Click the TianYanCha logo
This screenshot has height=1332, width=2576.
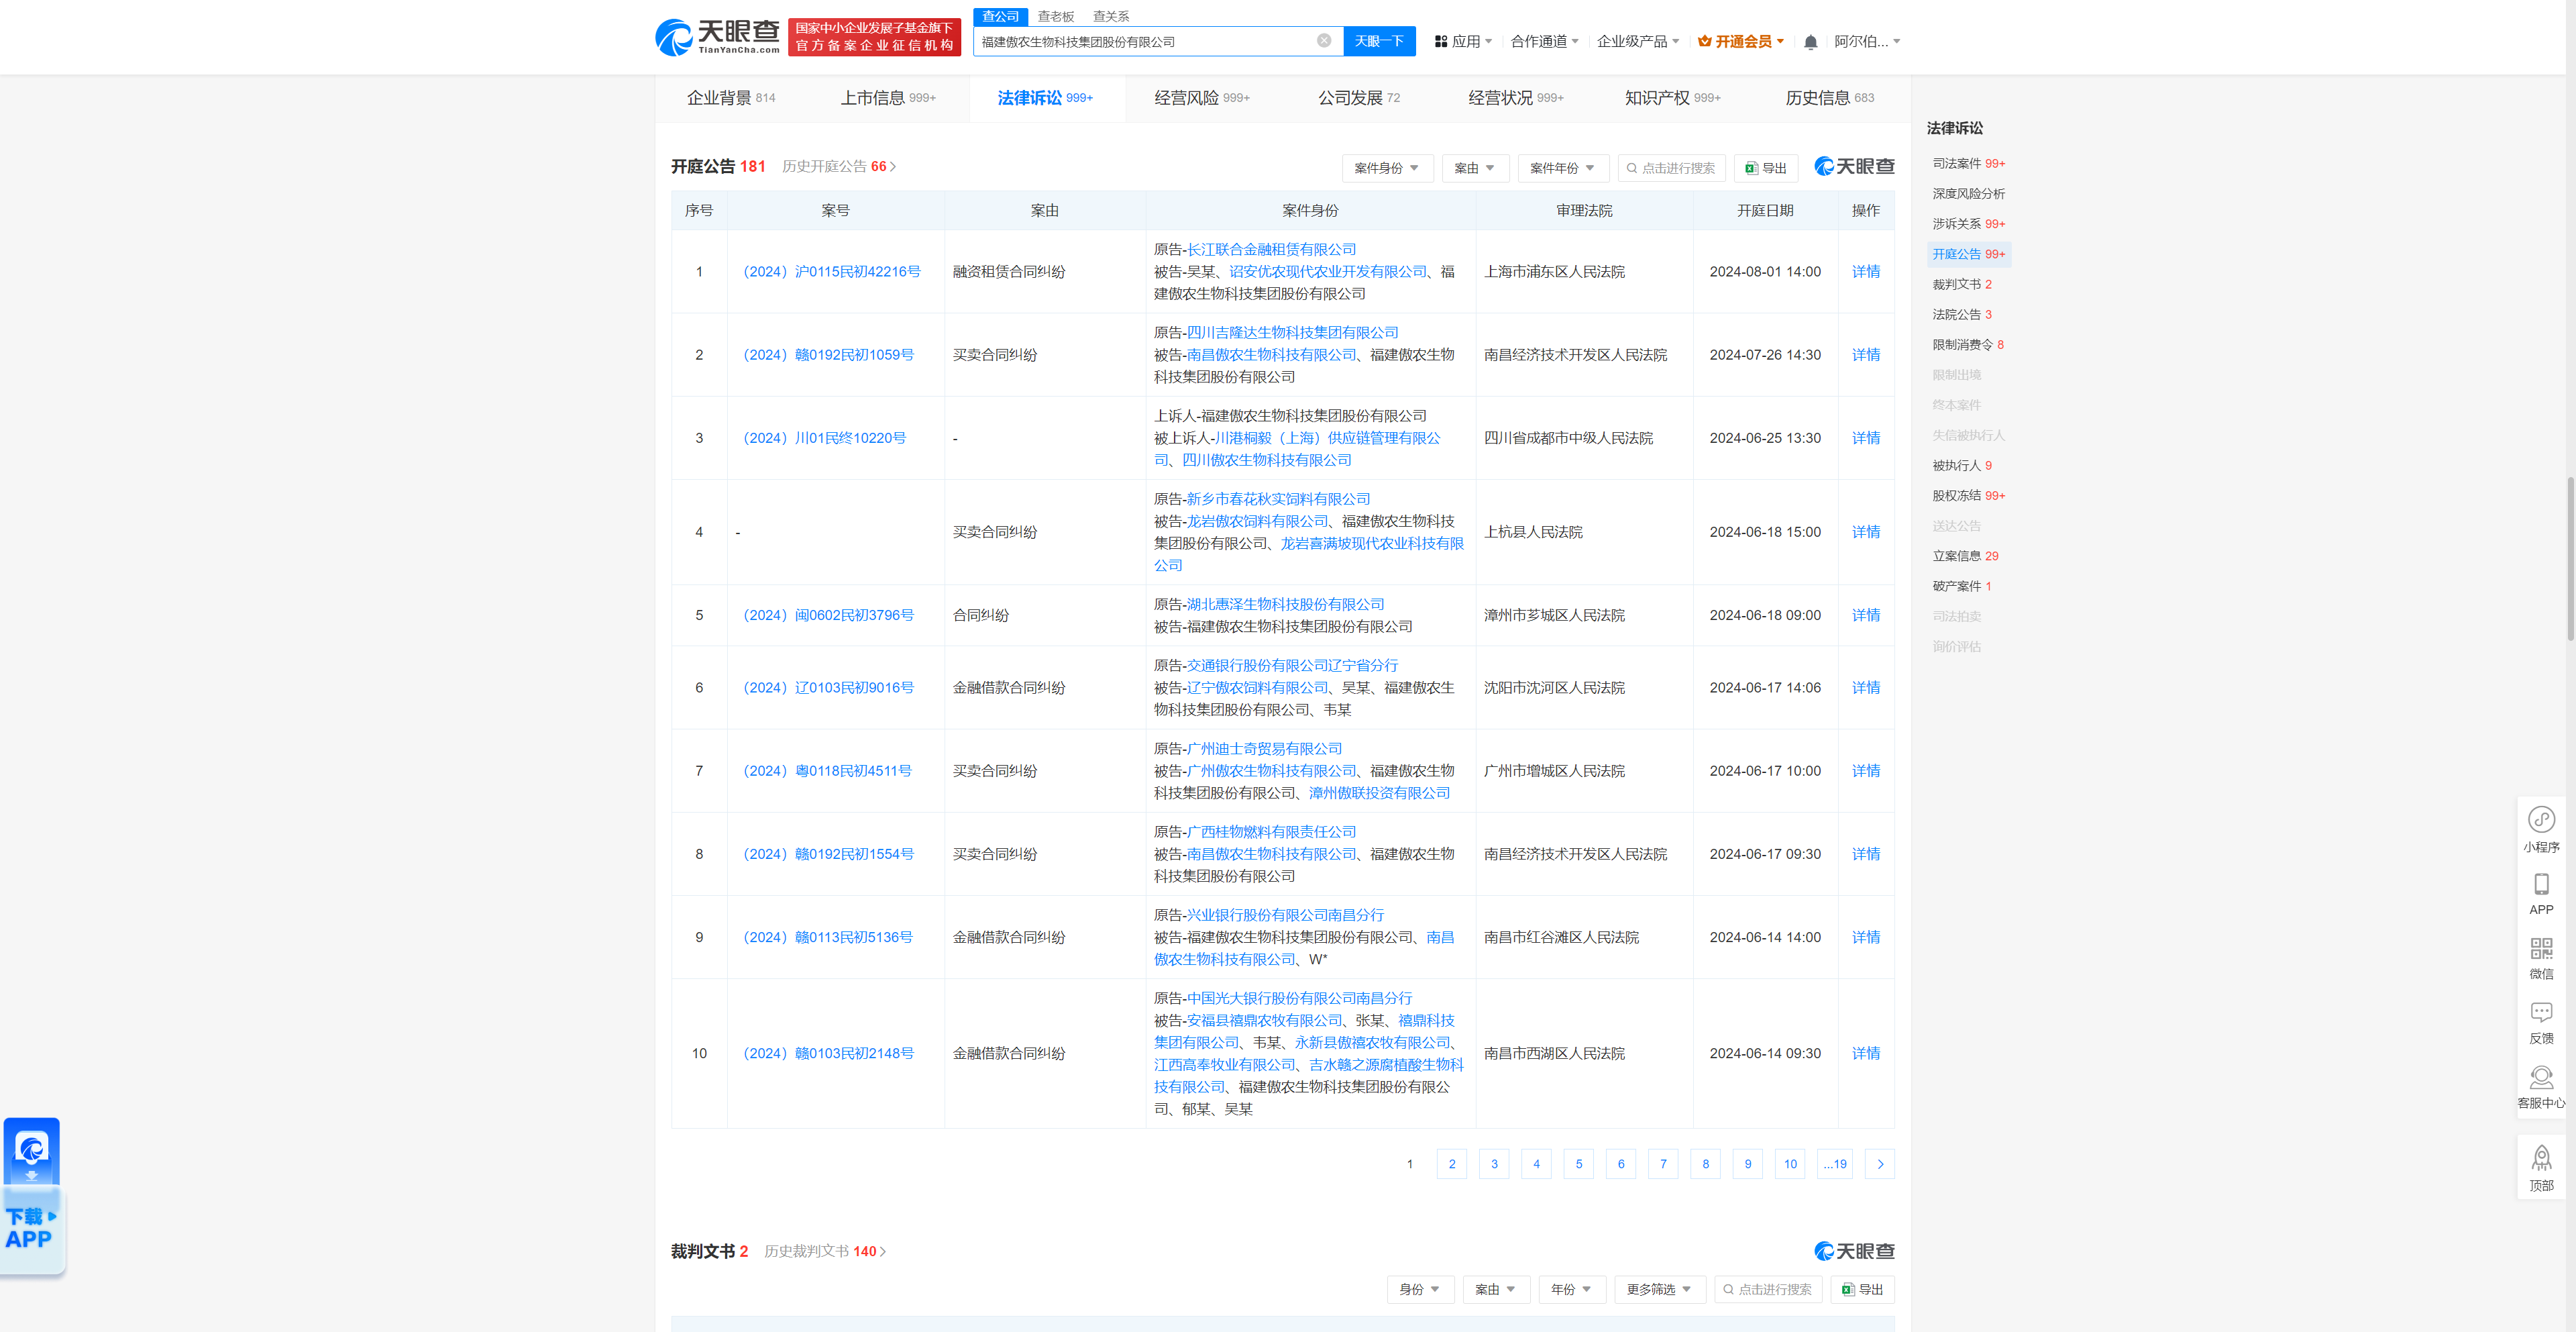(717, 37)
